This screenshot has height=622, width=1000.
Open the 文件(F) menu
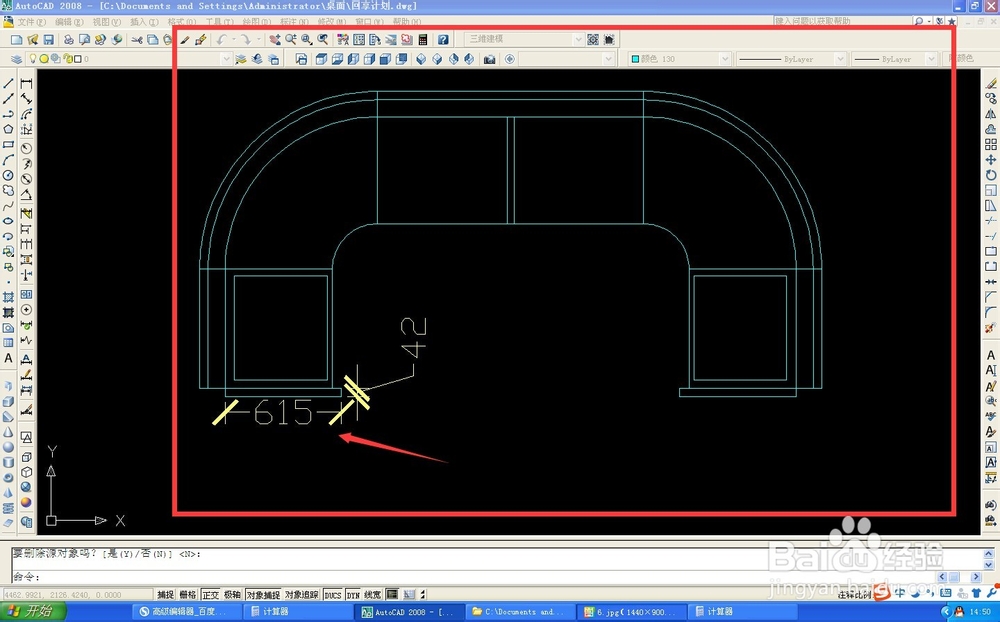[31, 22]
